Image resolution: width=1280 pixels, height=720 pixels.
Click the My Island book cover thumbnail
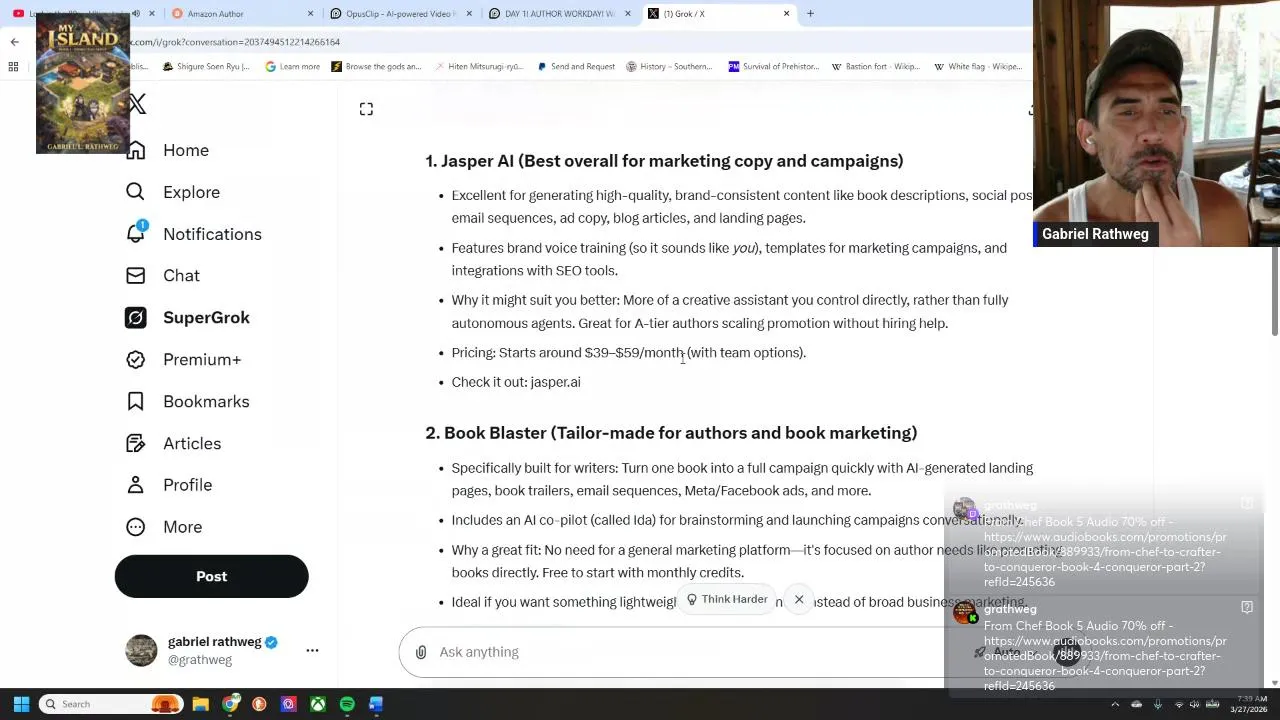83,85
